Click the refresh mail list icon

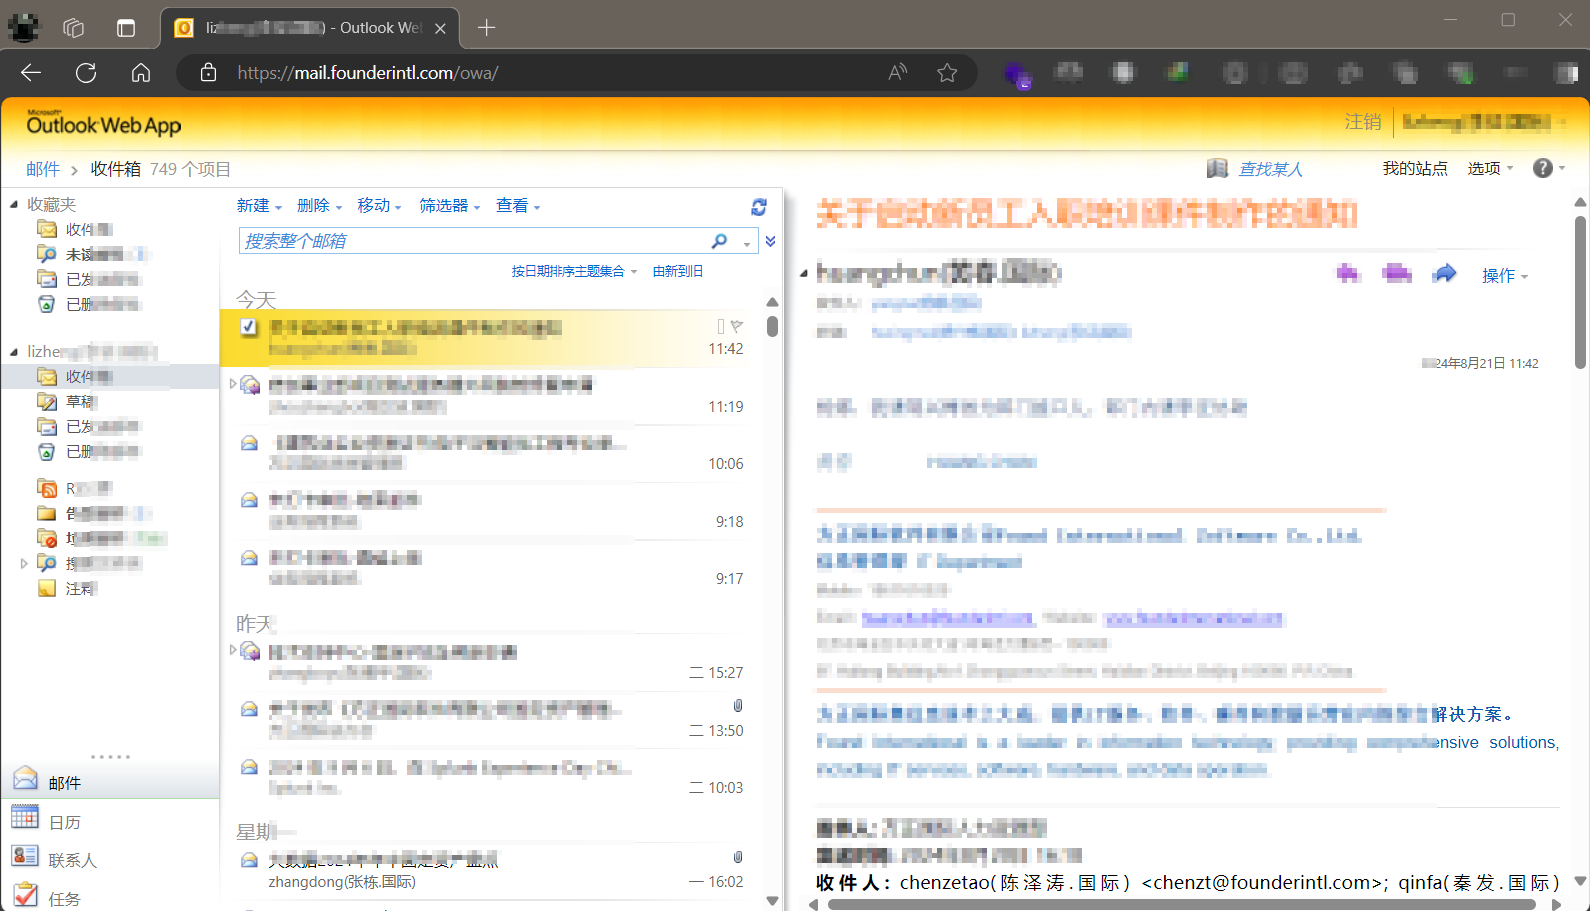click(x=759, y=207)
